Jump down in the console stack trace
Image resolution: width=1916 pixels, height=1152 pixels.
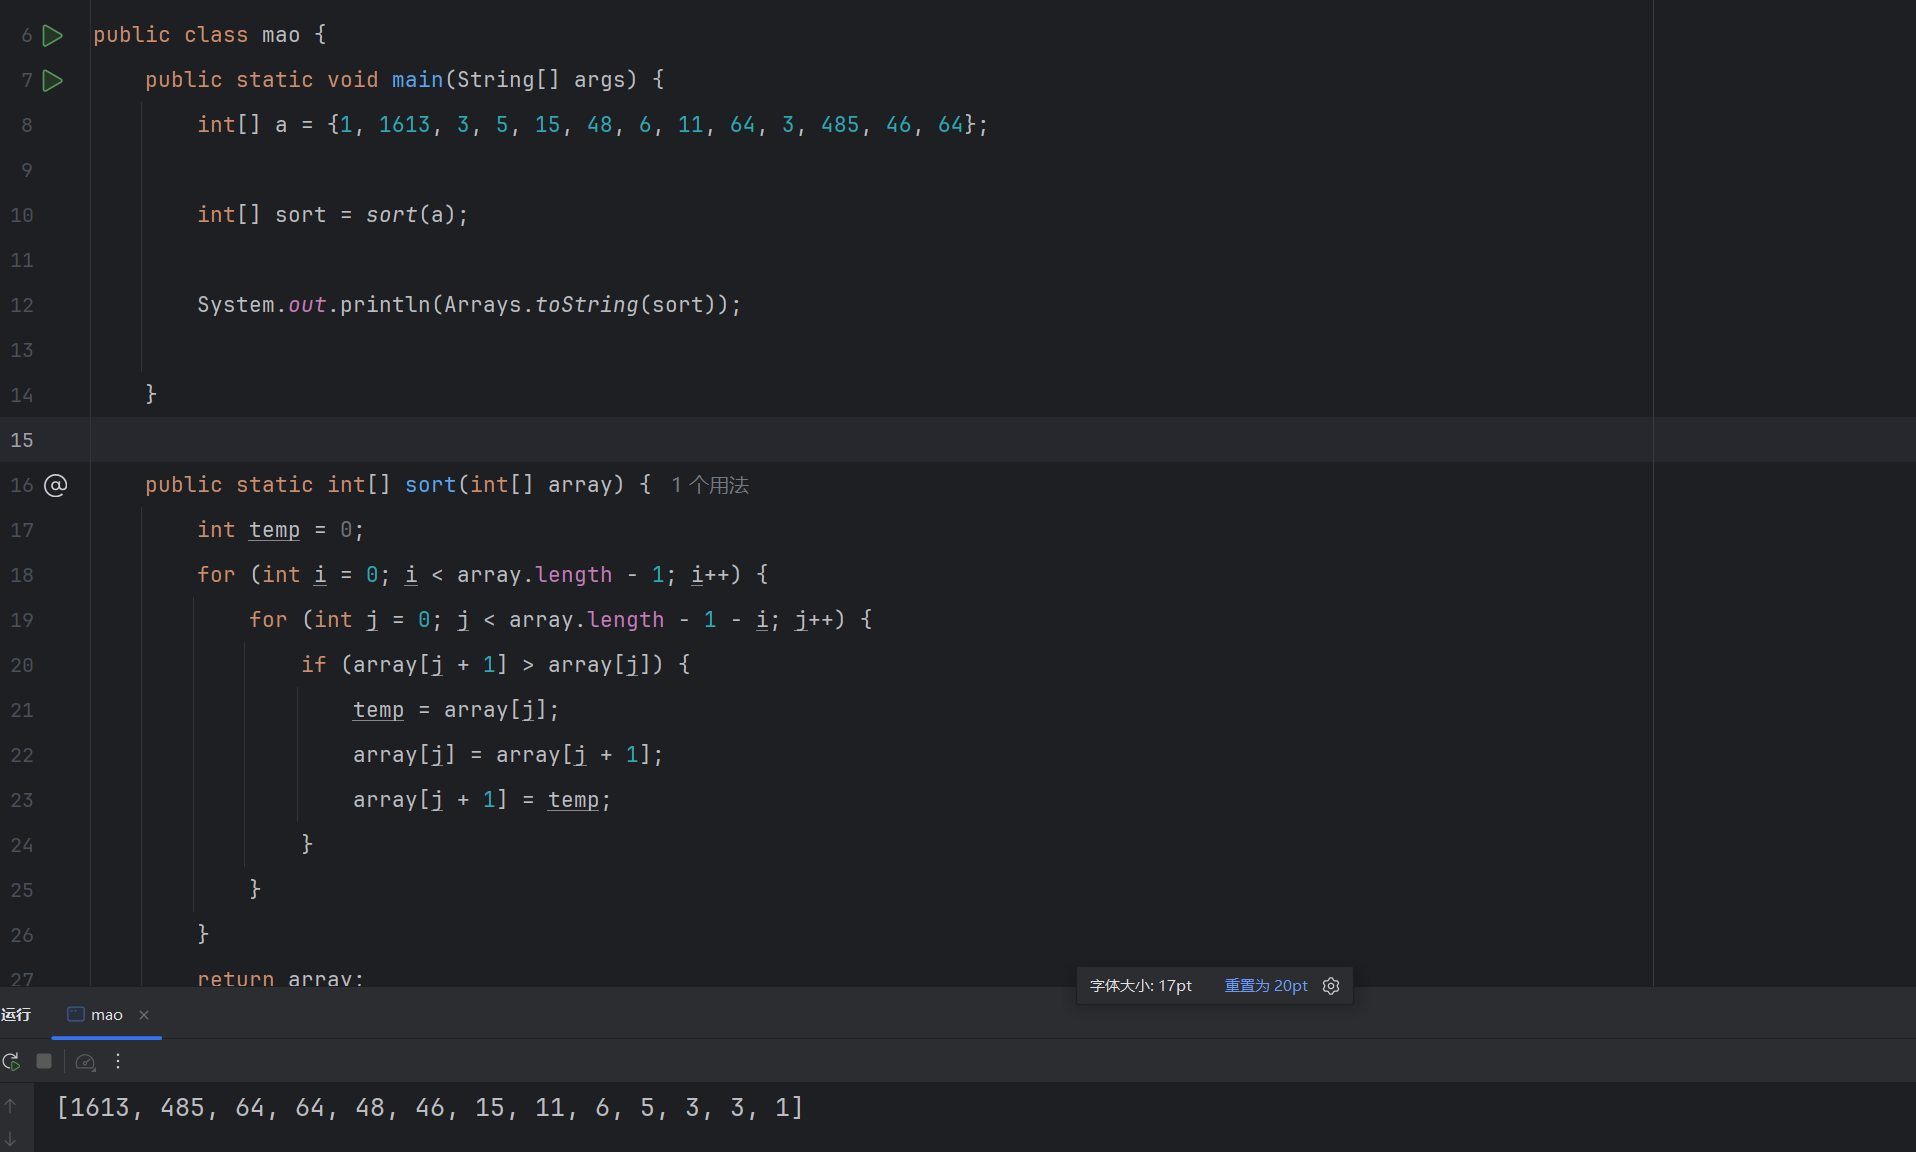(10, 1139)
